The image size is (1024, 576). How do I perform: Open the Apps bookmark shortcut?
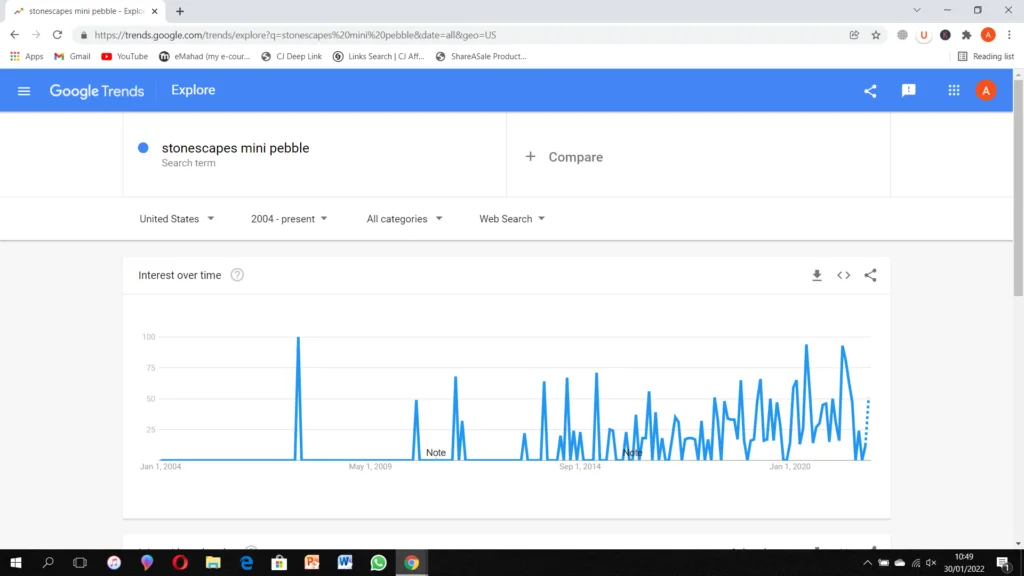(x=27, y=56)
